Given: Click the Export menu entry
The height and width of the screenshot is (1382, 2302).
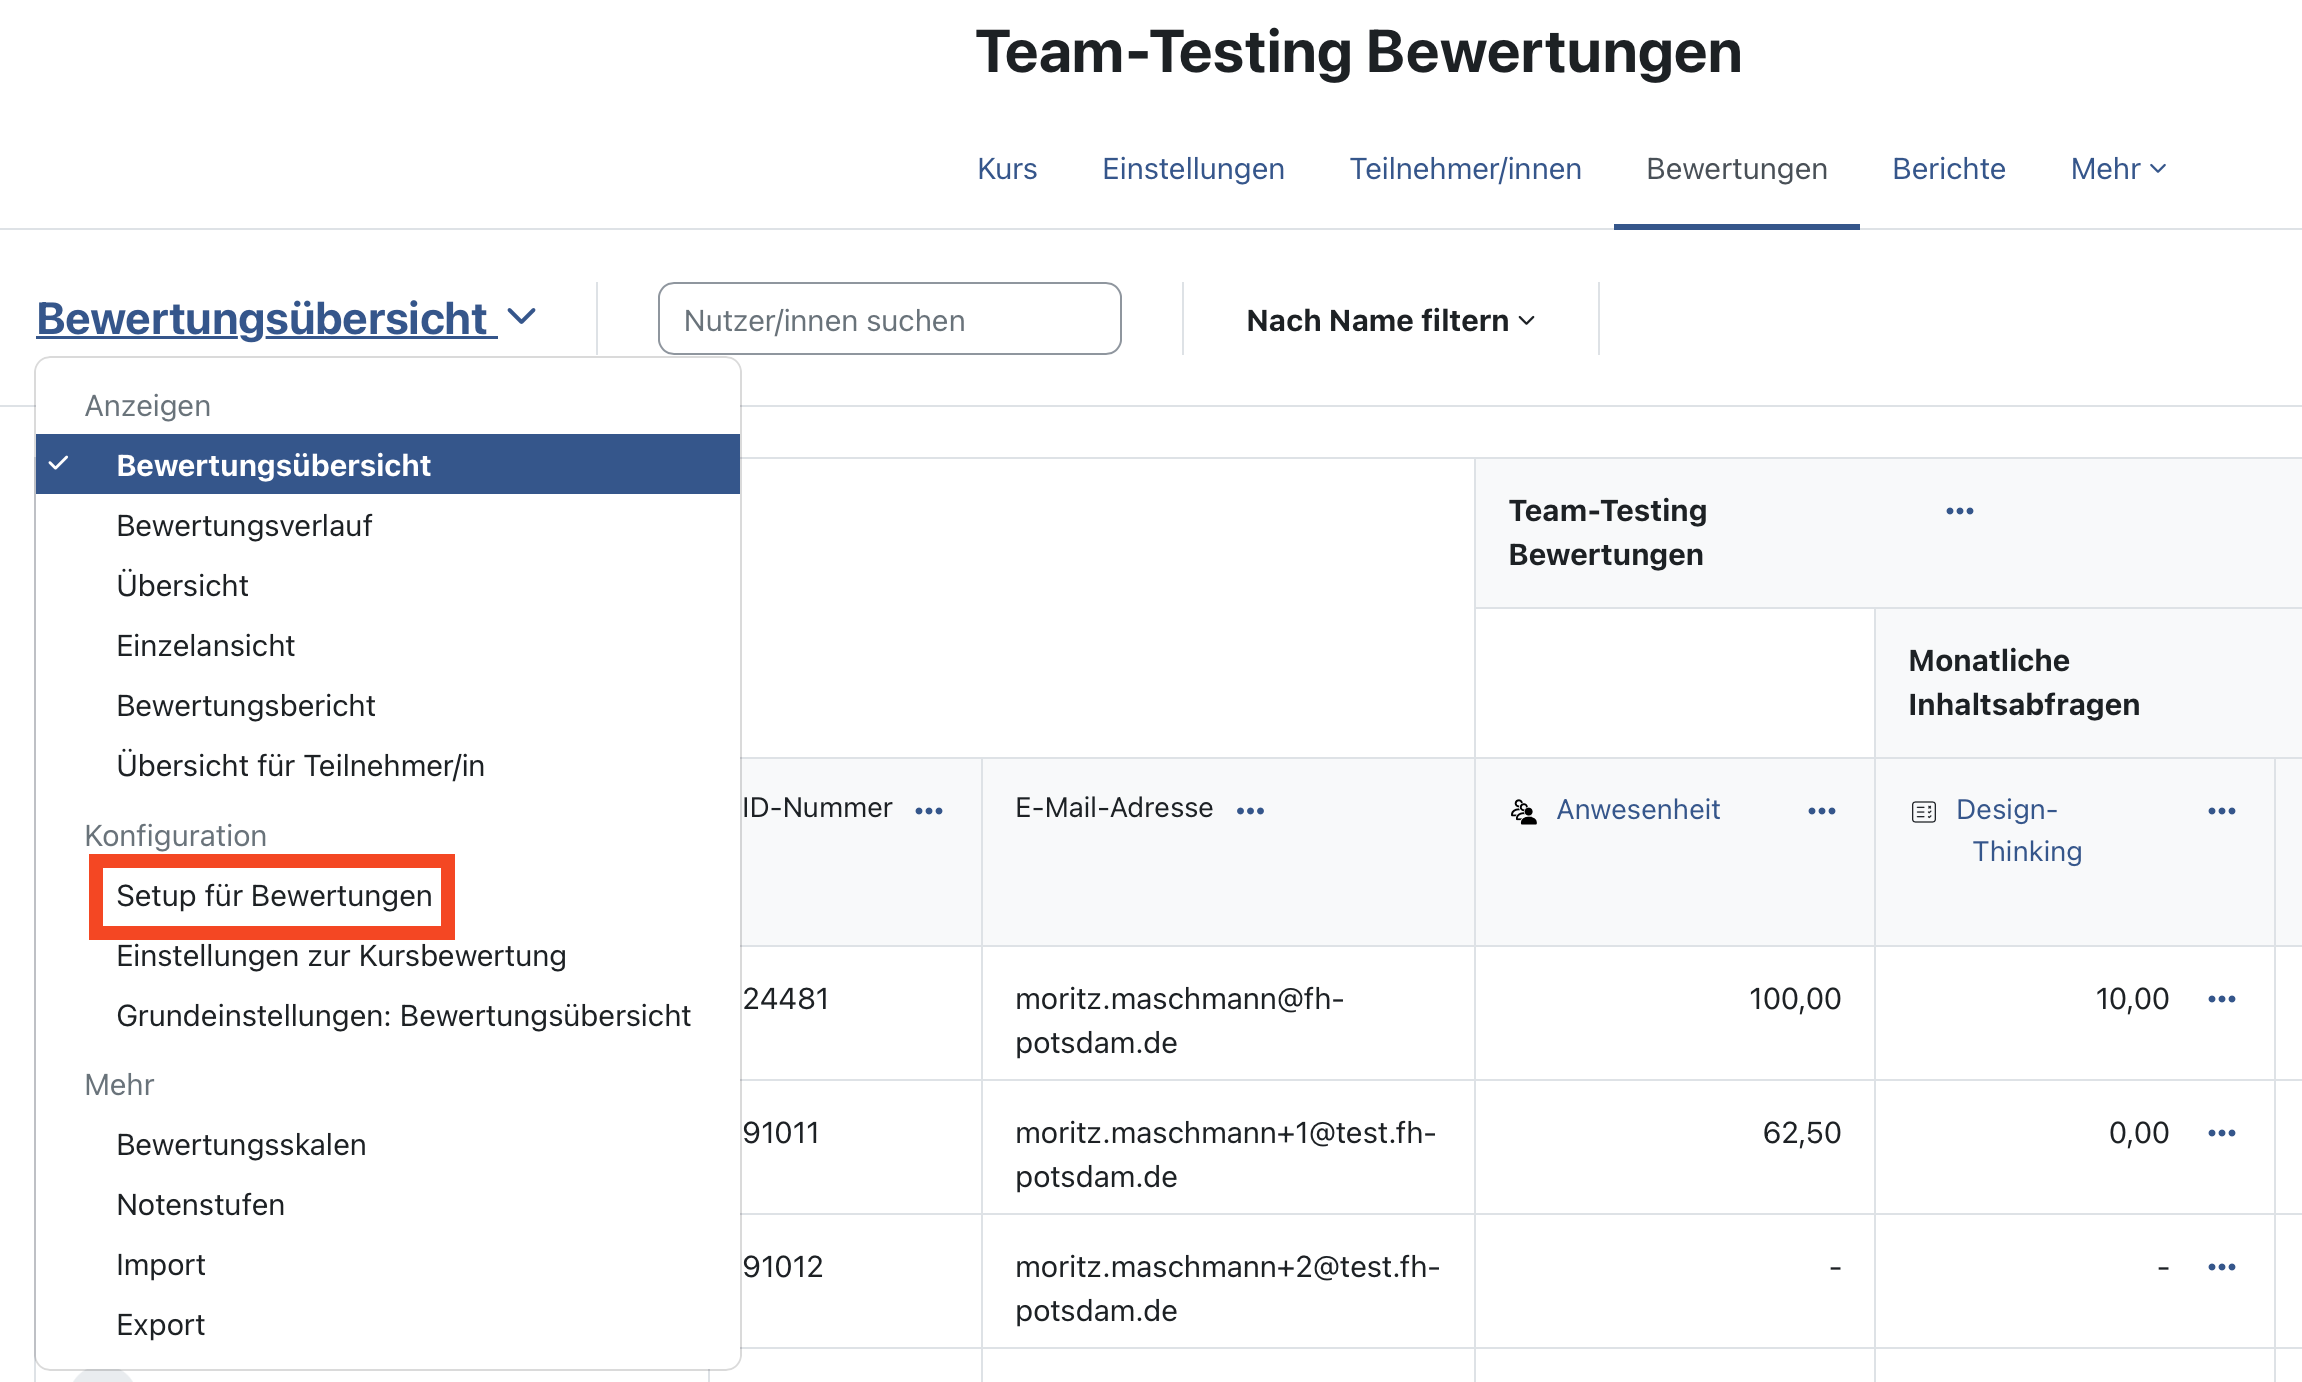Looking at the screenshot, I should pyautogui.click(x=160, y=1325).
